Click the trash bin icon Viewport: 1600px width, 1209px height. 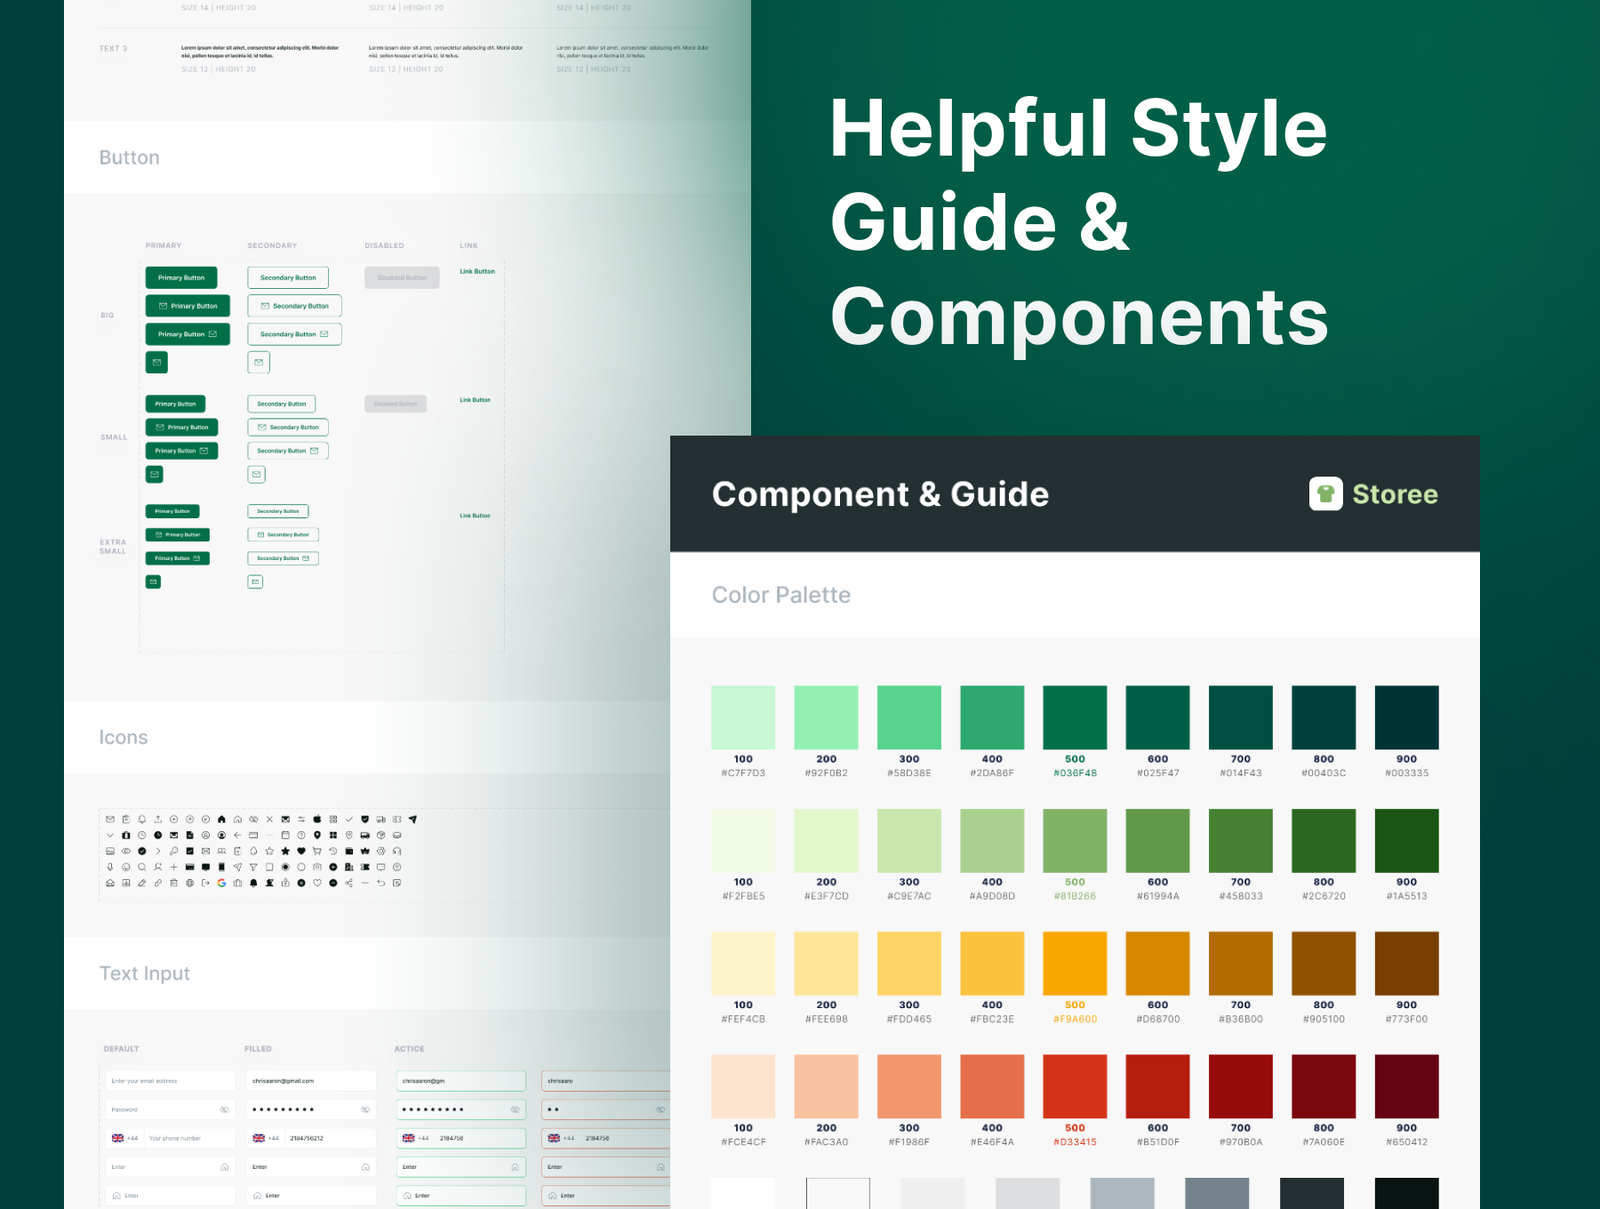pyautogui.click(x=174, y=883)
